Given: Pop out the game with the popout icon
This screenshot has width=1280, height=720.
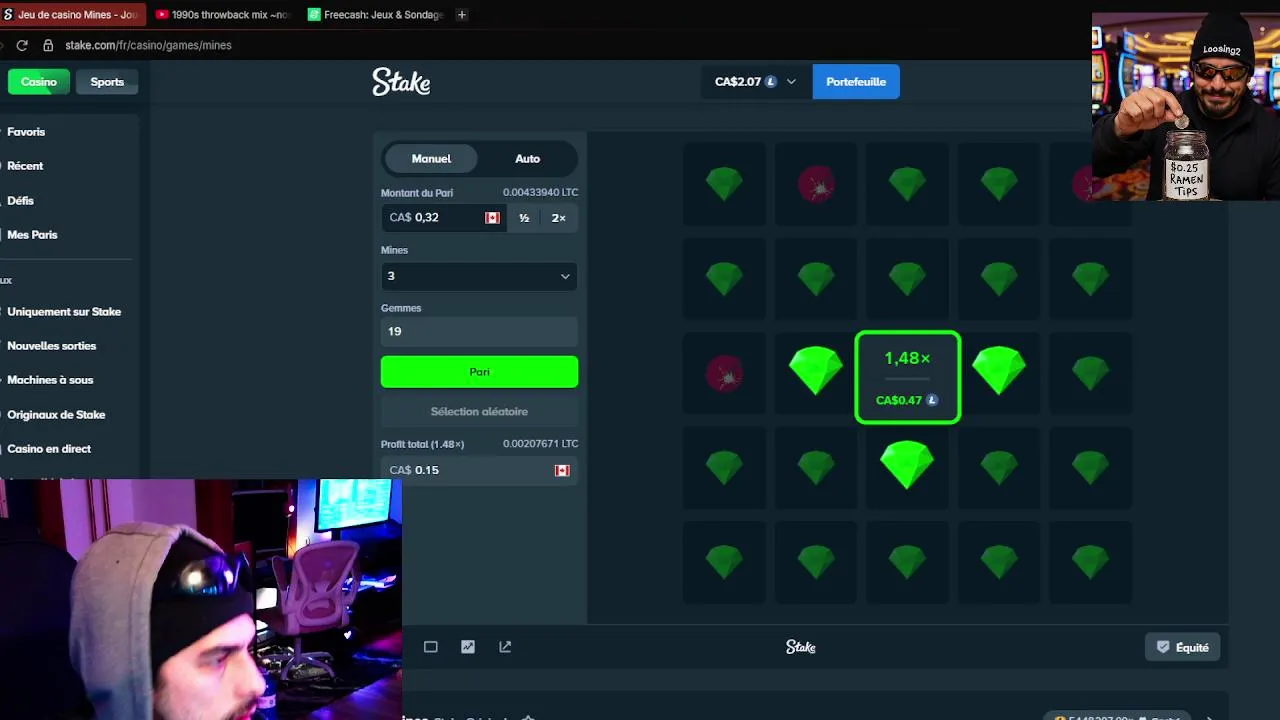Looking at the screenshot, I should coord(505,647).
